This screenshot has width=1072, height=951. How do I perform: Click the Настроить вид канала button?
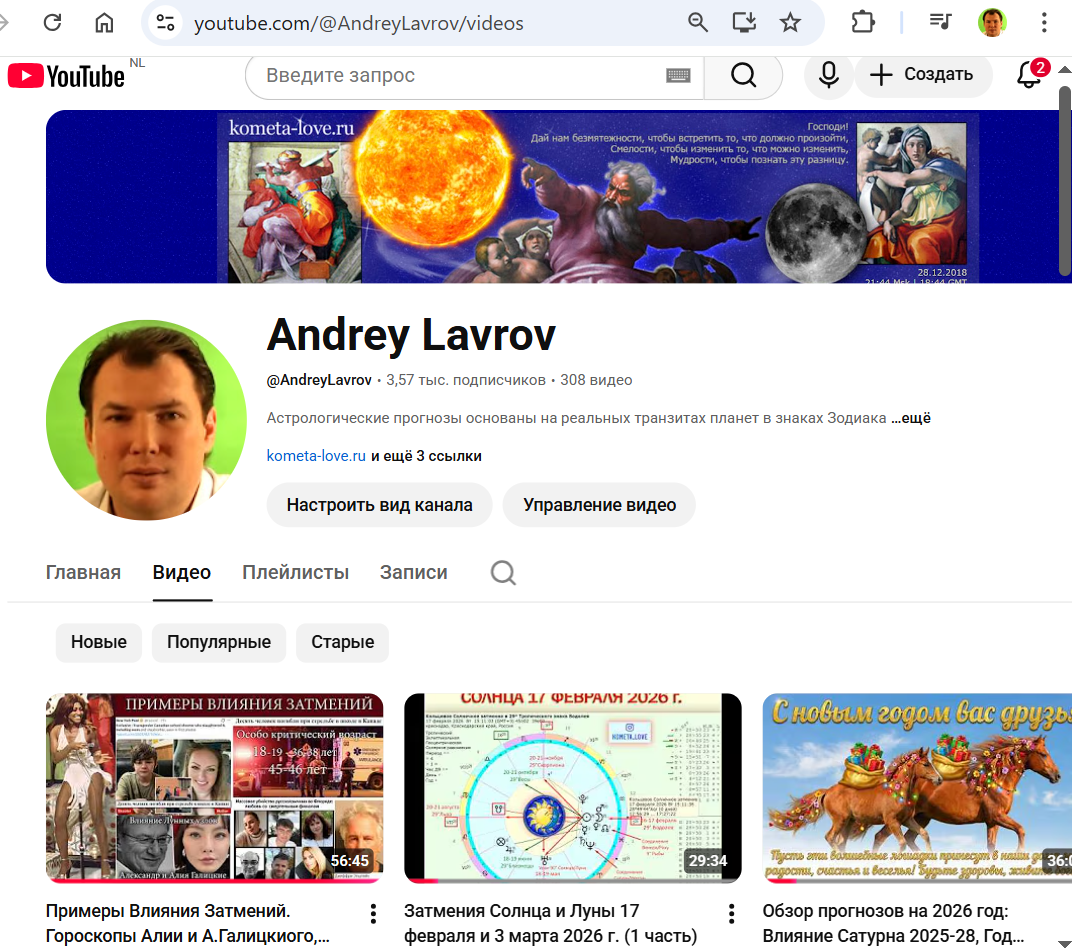tap(379, 505)
